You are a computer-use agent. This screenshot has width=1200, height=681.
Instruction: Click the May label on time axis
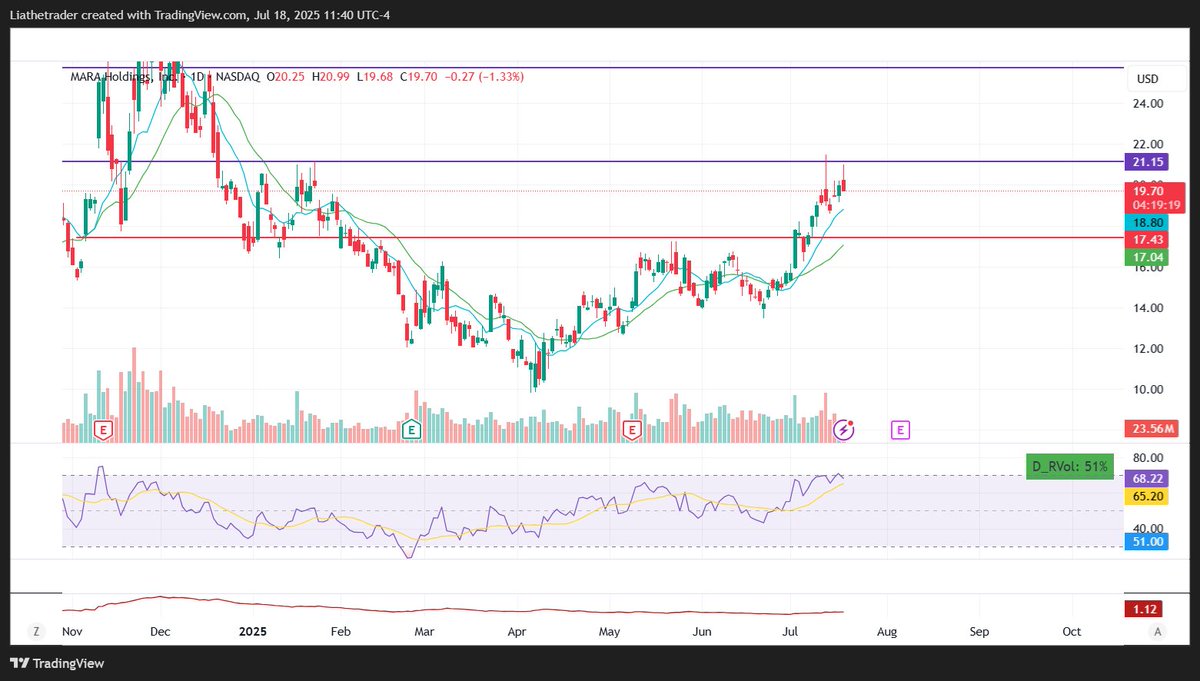click(x=610, y=632)
